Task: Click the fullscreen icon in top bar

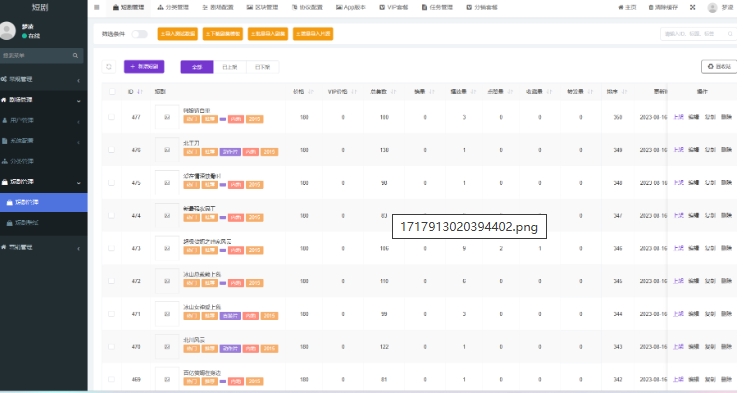Action: [x=693, y=8]
